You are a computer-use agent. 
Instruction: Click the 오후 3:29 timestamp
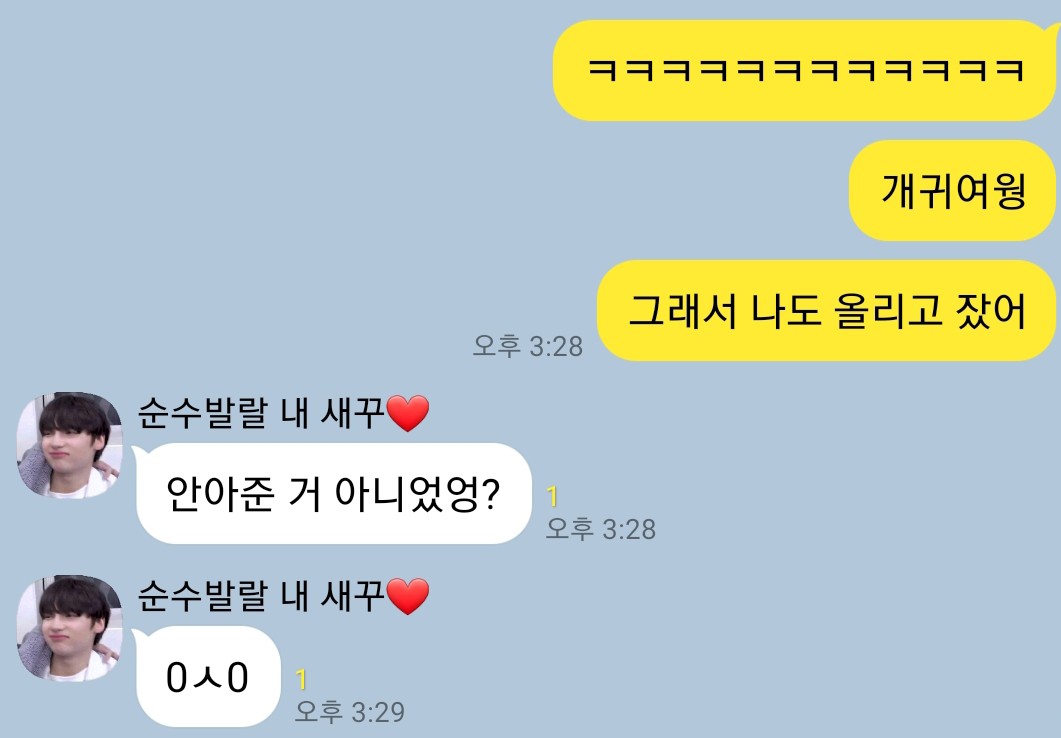tap(350, 712)
